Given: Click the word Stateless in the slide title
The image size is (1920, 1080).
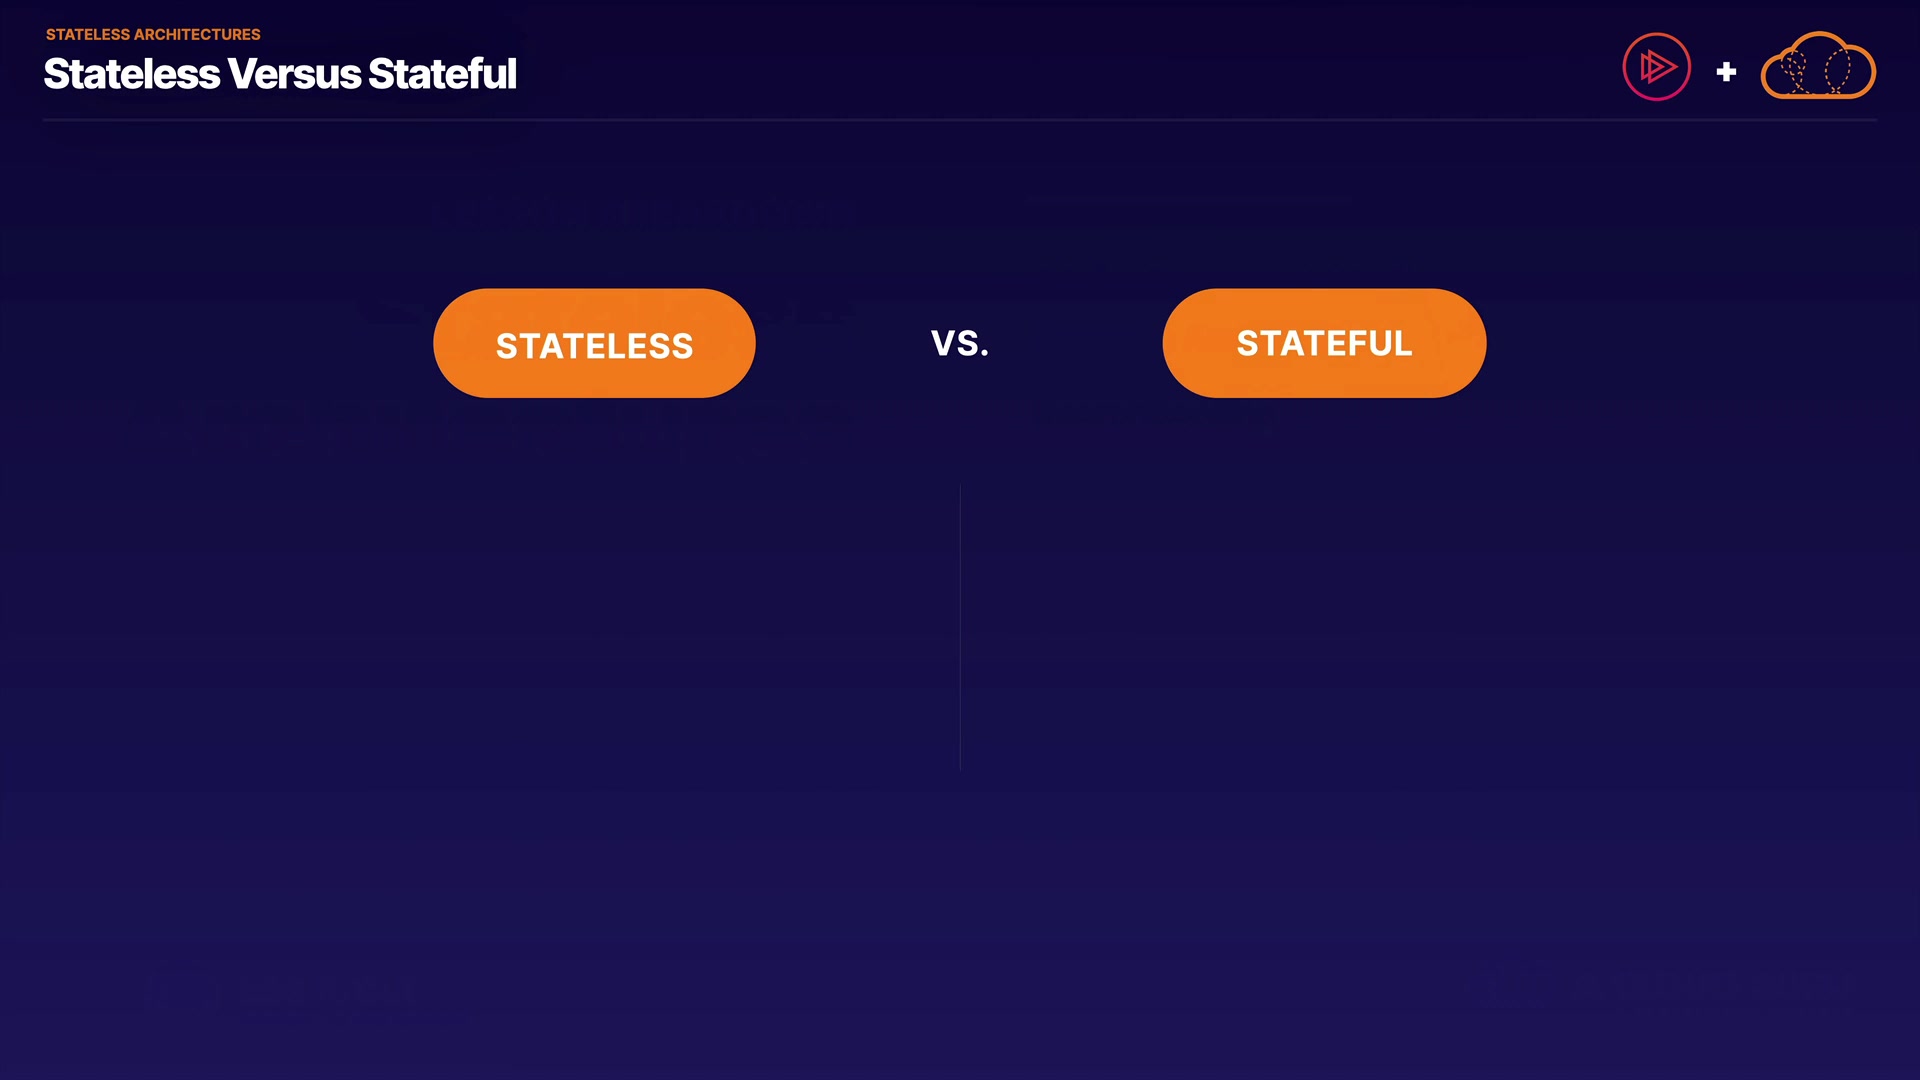Looking at the screenshot, I should (132, 74).
